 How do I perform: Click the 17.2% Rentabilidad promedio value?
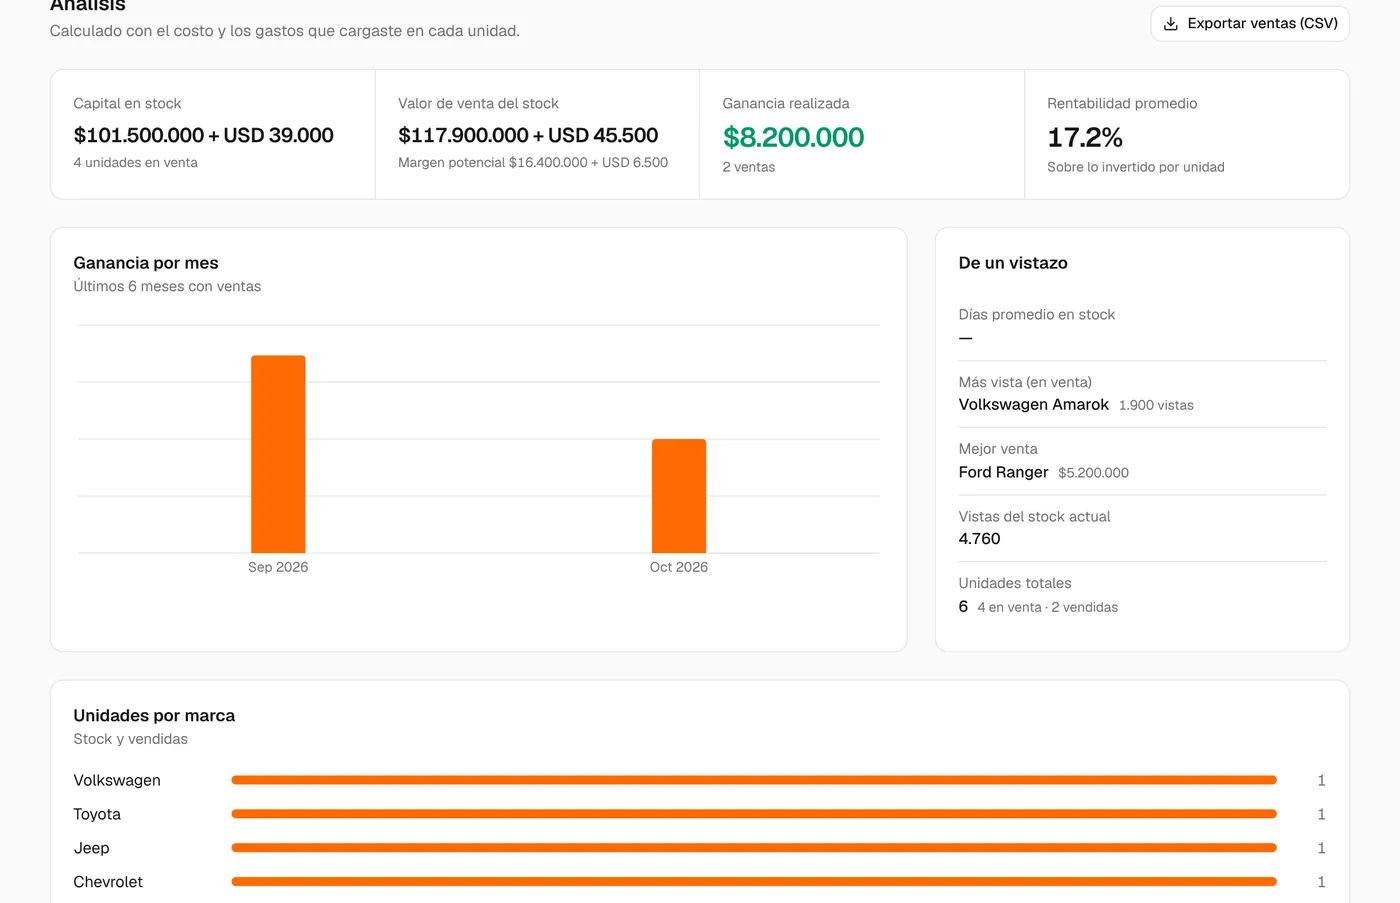pos(1085,137)
